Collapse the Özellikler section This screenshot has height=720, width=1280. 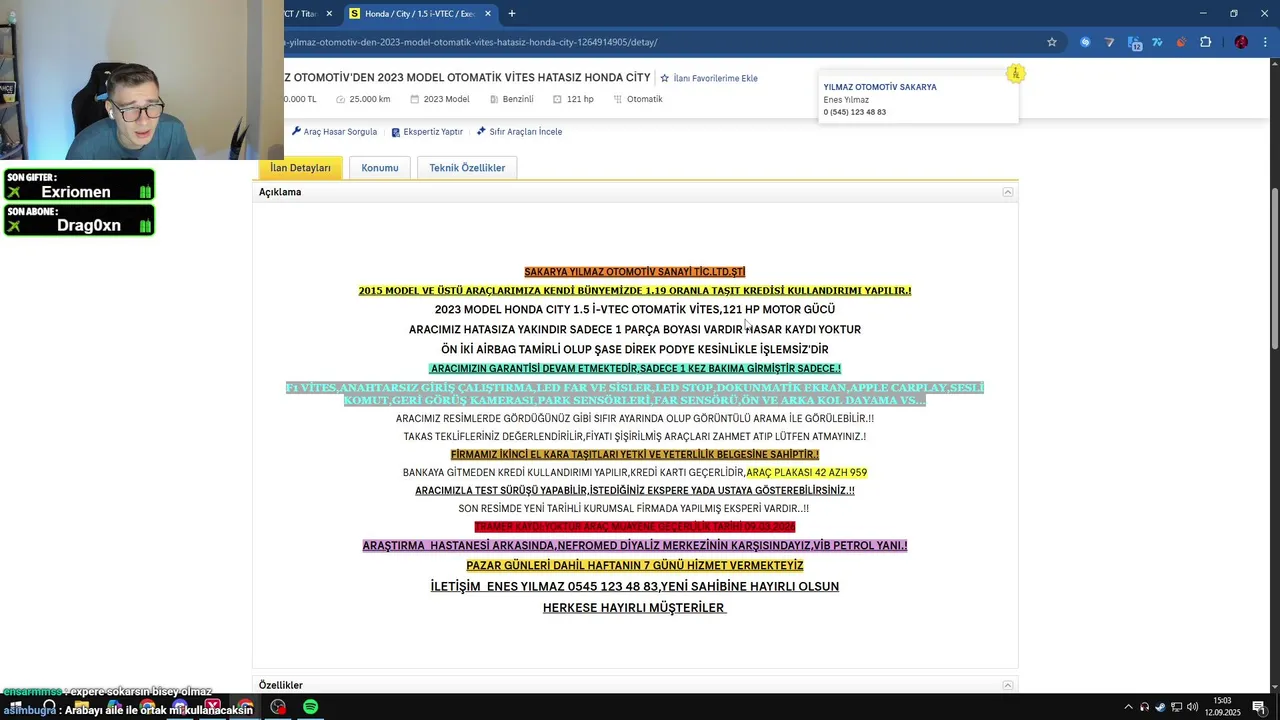click(1008, 685)
